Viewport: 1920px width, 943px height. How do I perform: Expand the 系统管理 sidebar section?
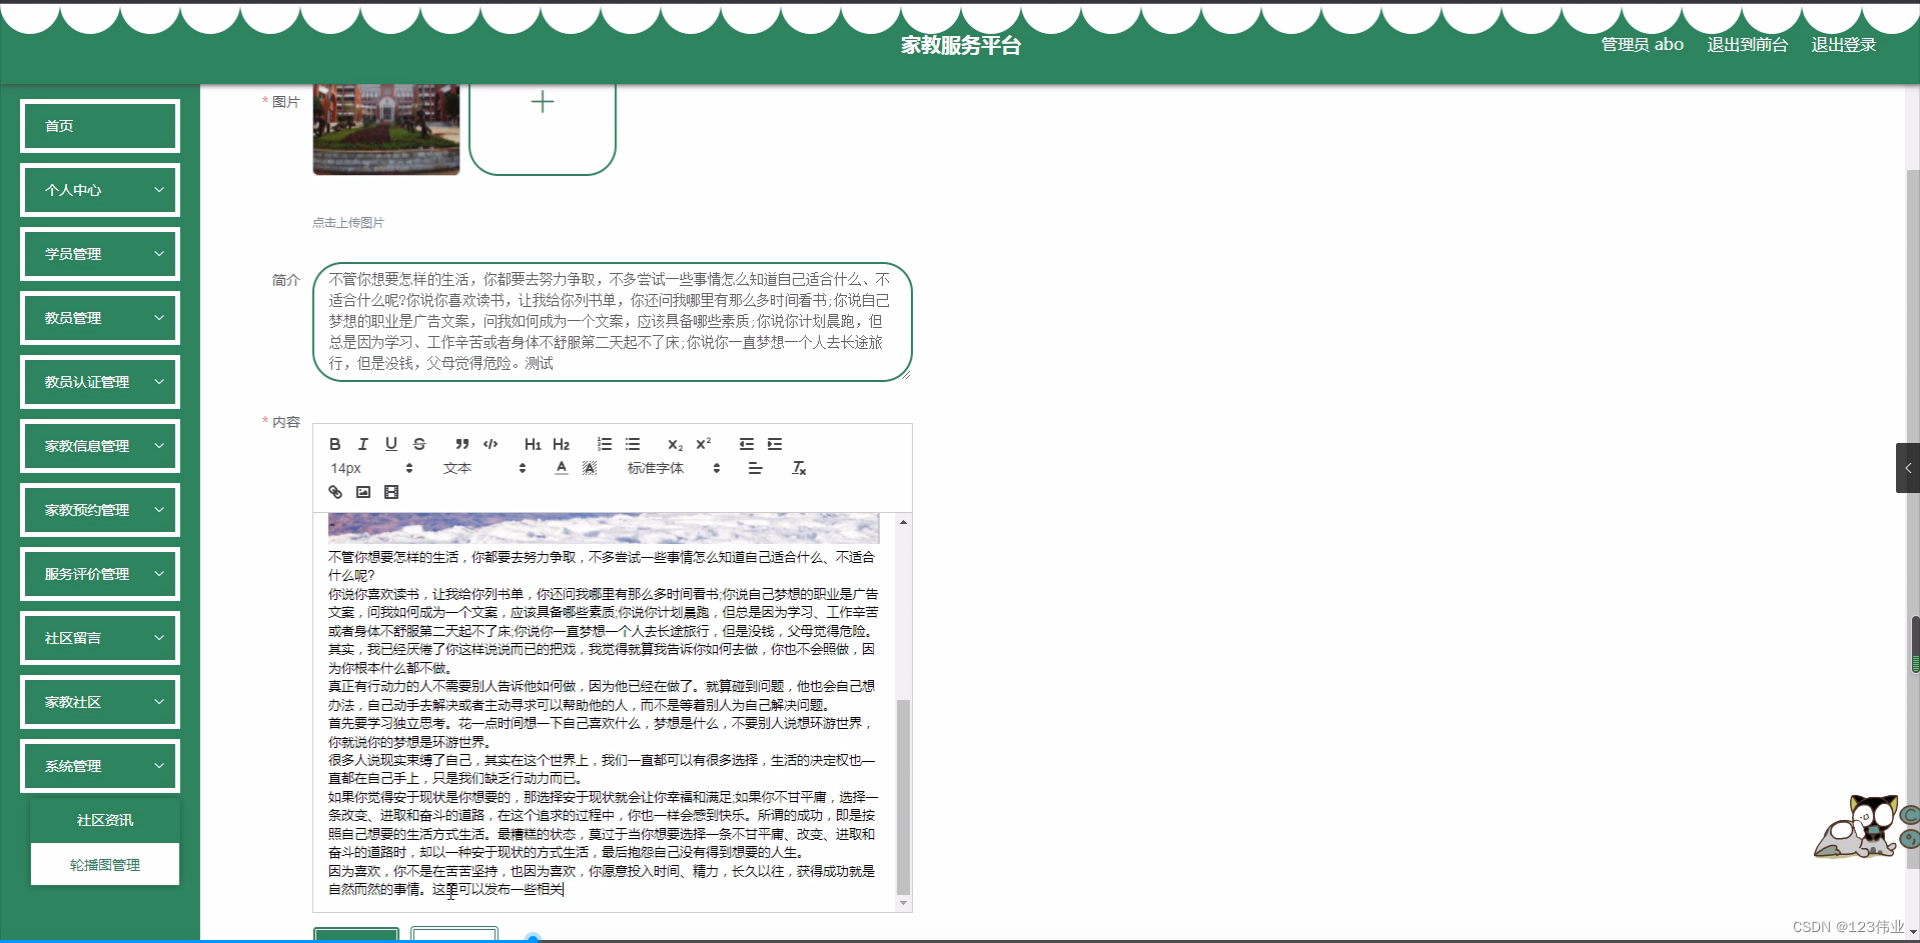[x=99, y=765]
